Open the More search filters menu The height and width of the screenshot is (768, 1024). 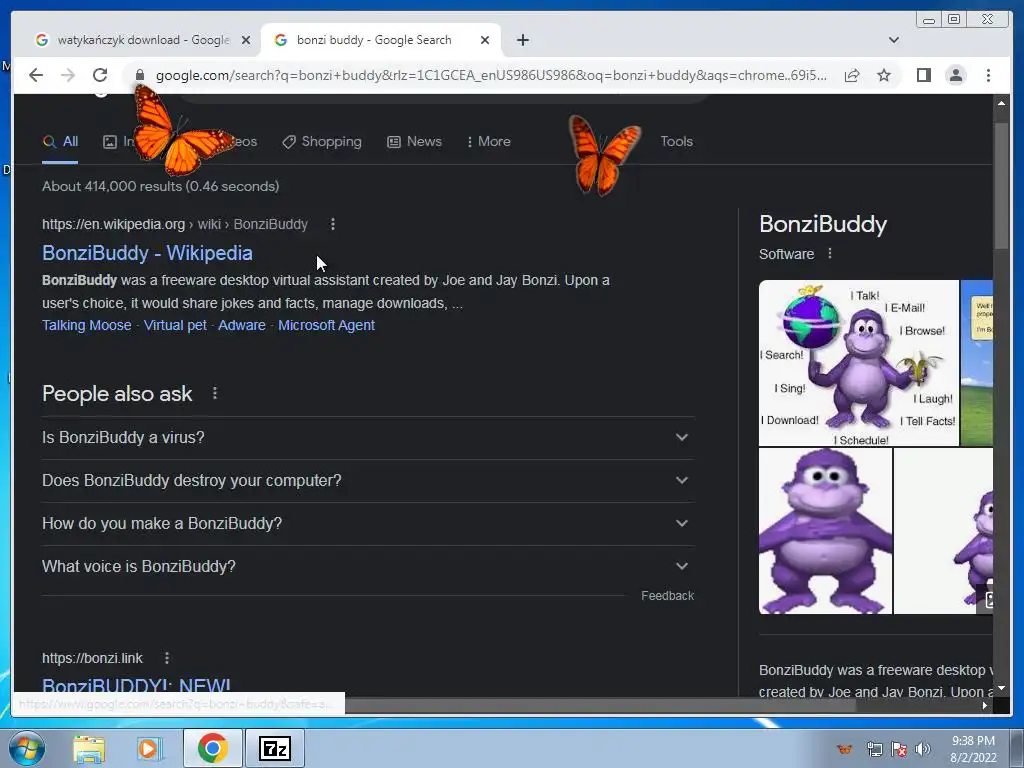tap(488, 141)
